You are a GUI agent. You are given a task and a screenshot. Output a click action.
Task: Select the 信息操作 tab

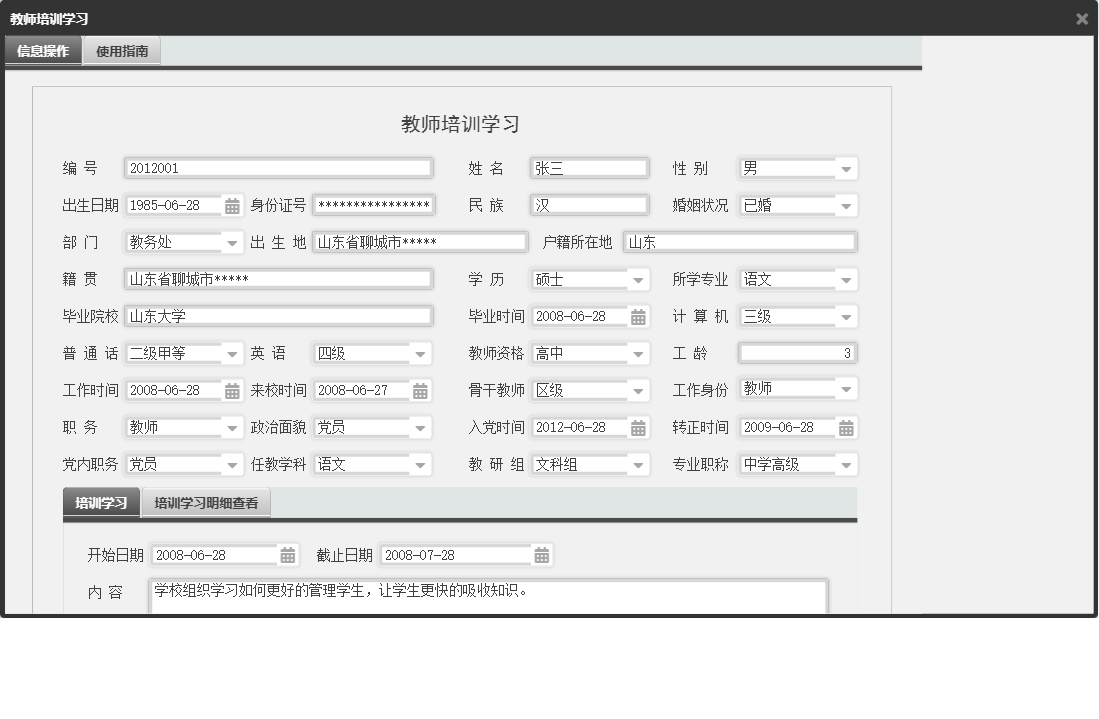click(x=44, y=50)
